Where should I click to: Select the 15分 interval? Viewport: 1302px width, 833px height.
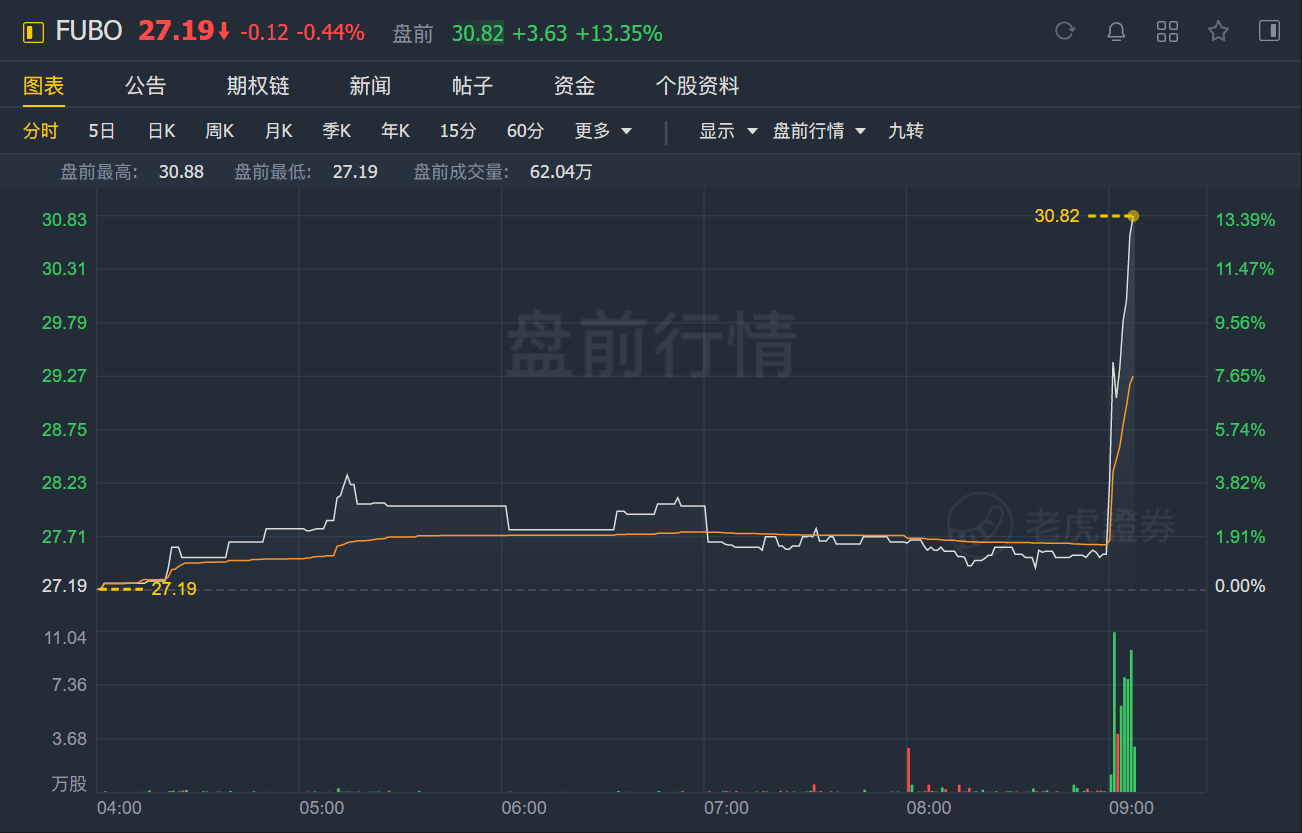[458, 131]
